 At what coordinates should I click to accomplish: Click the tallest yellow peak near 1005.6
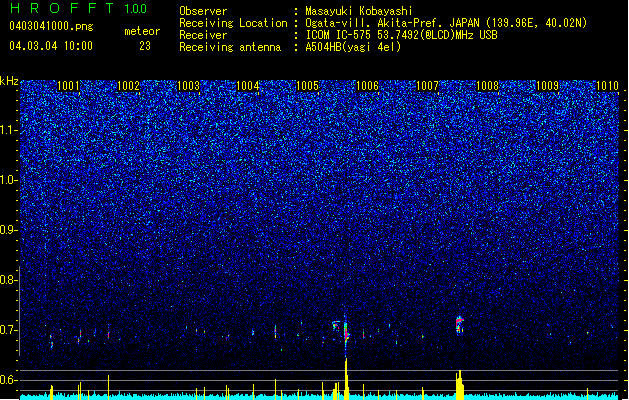click(346, 379)
